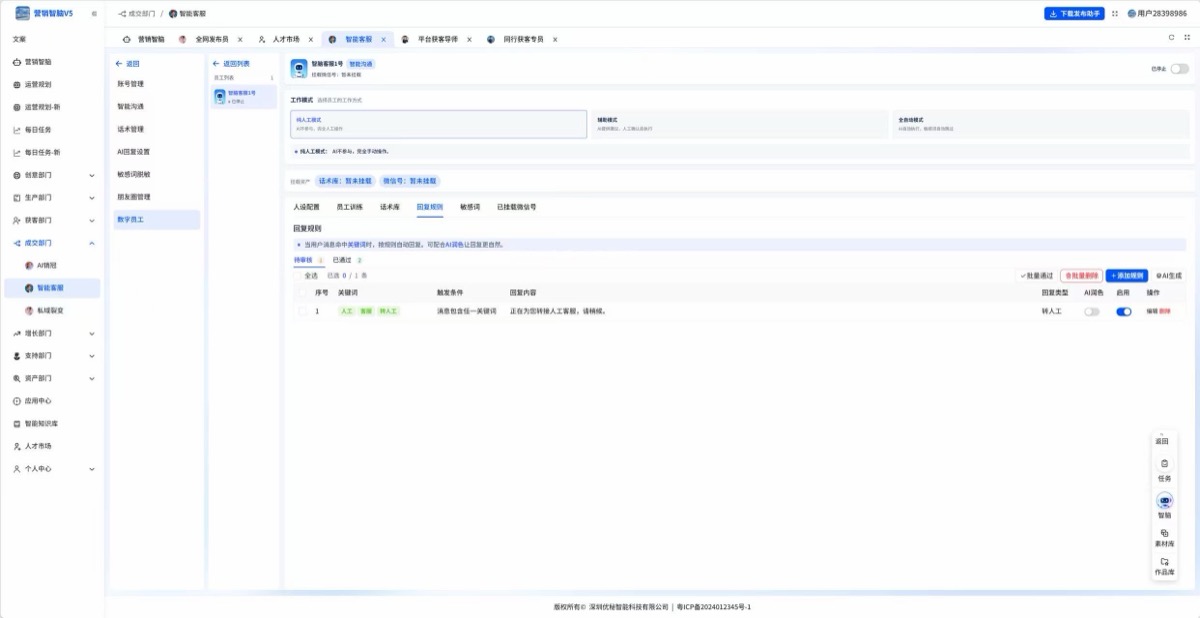Select the 辅助模式 work mode card
The height and width of the screenshot is (618, 1200).
740,124
